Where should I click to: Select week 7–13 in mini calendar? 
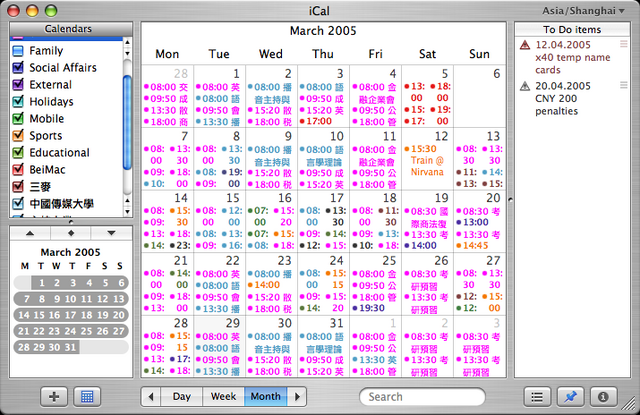[x=71, y=299]
